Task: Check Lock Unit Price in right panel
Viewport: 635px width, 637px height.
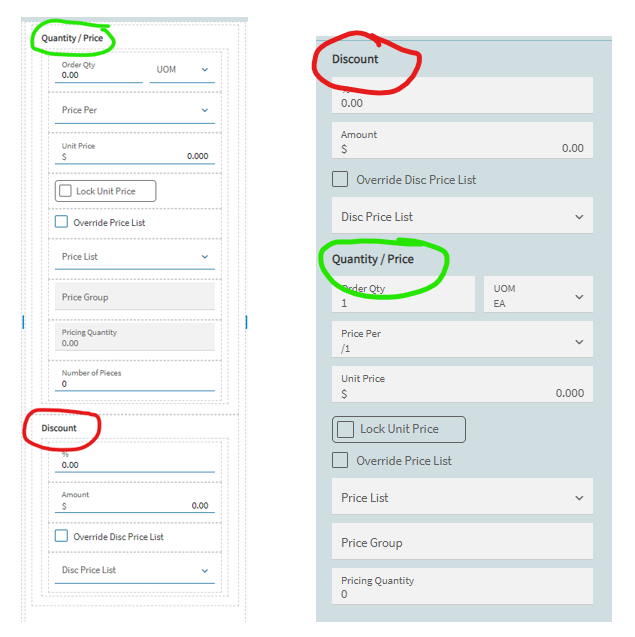Action: point(345,429)
